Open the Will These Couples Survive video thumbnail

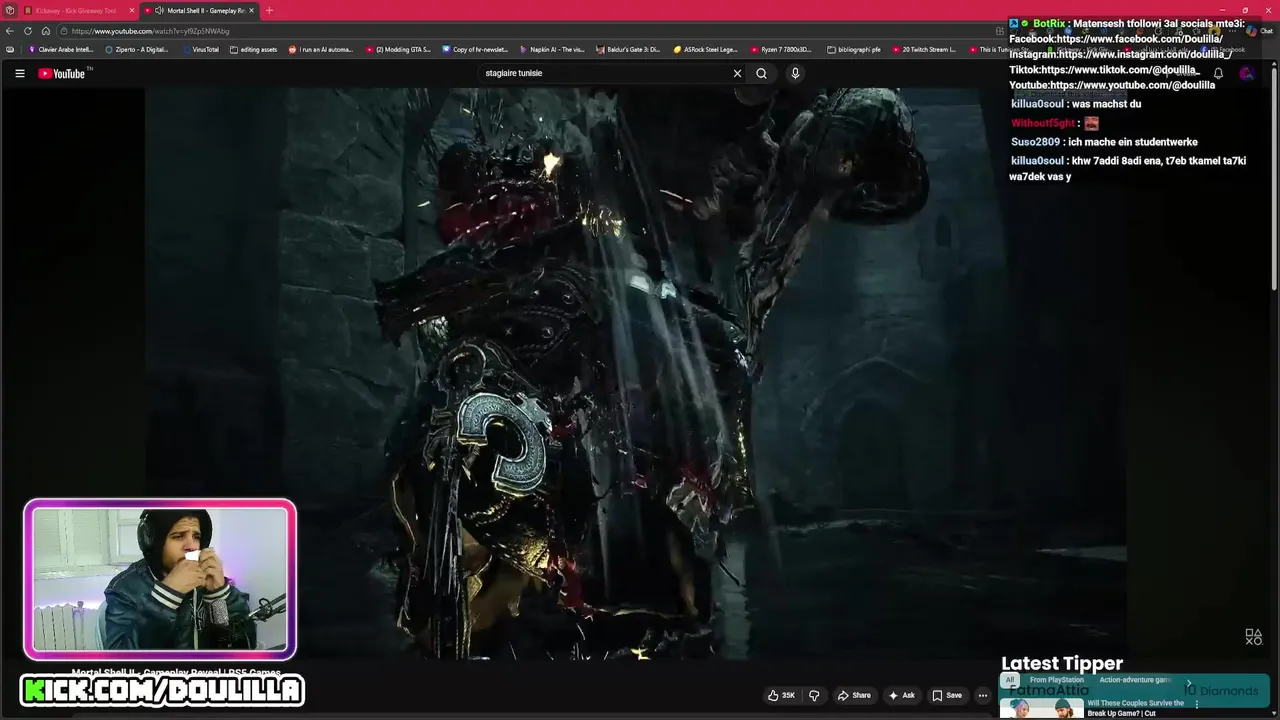tap(1041, 709)
